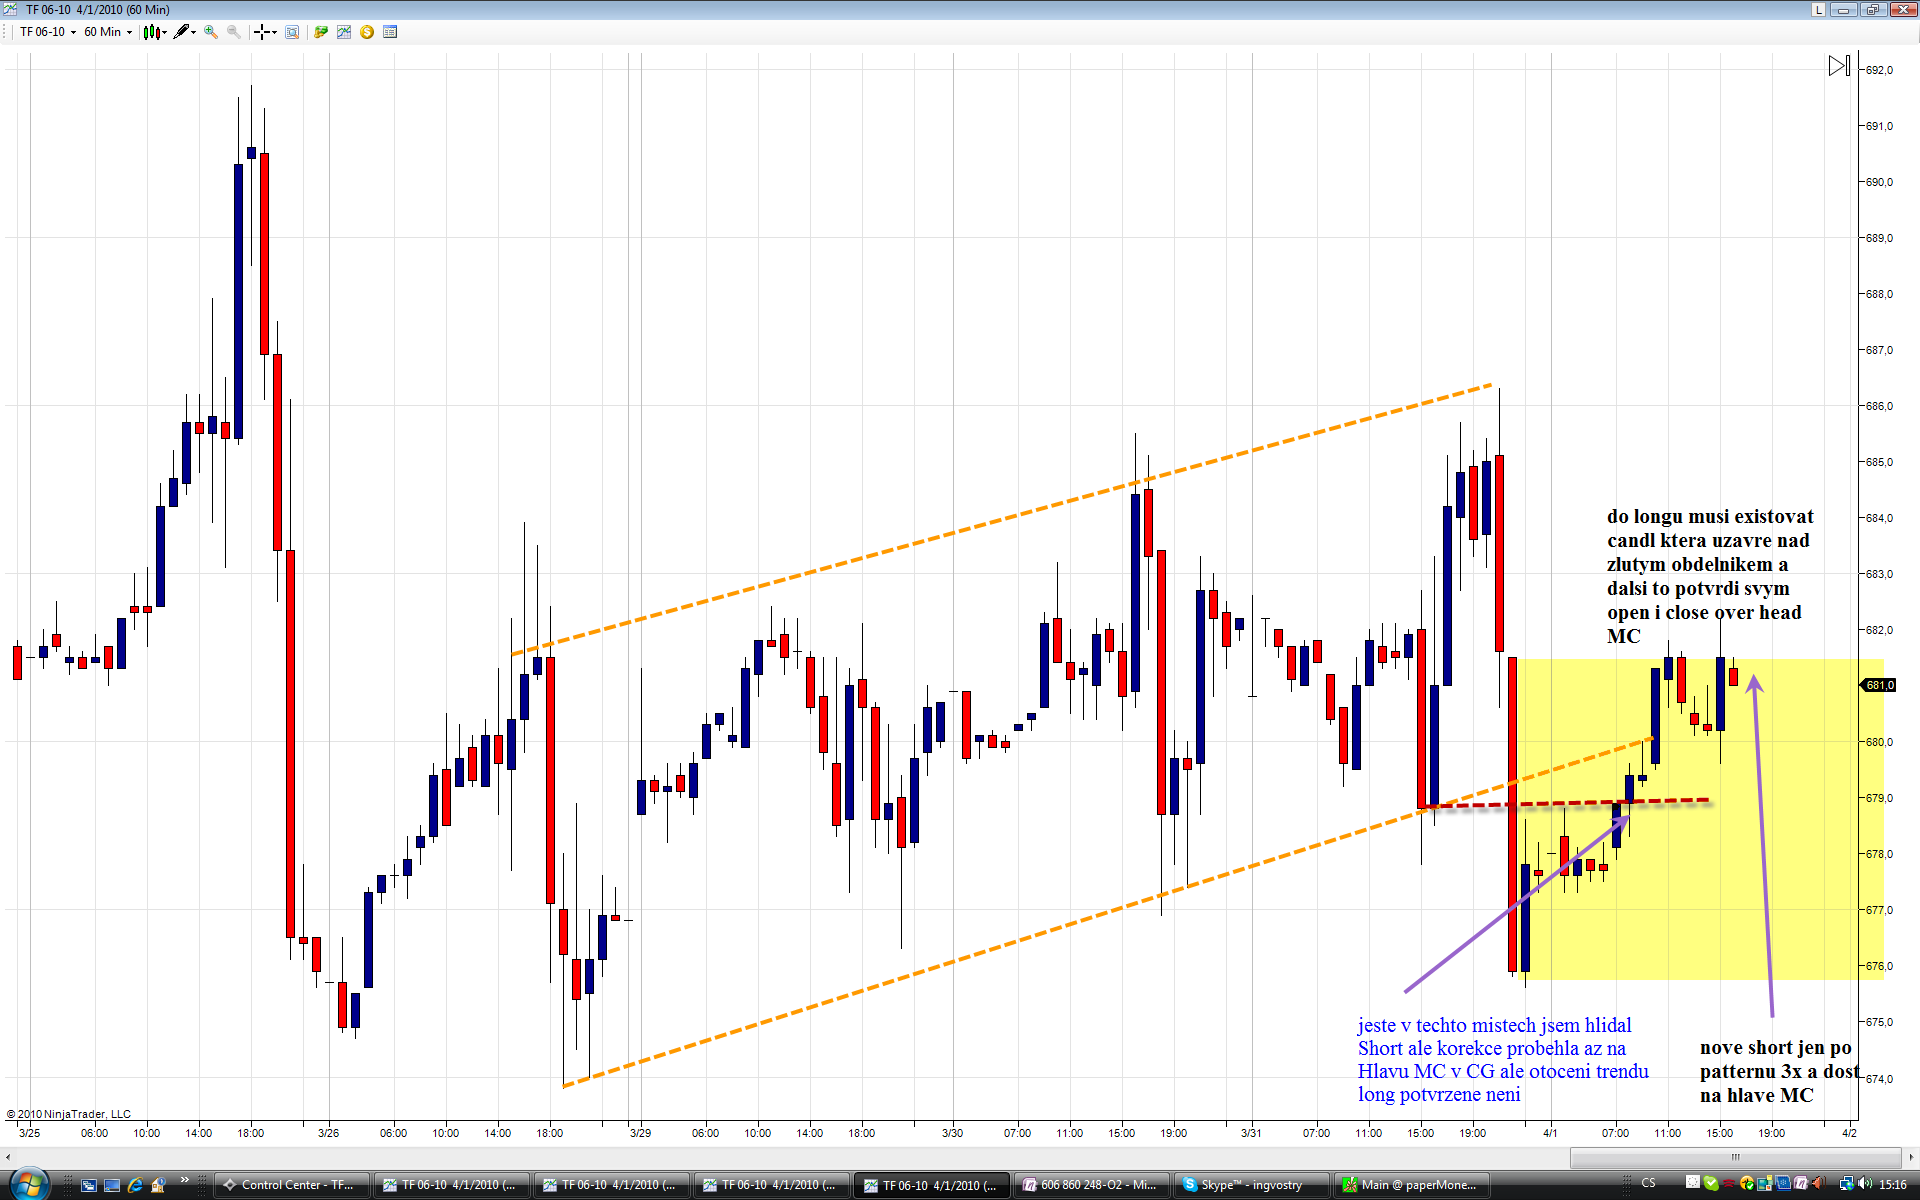Toggle the data box icon
This screenshot has width=1920, height=1200.
pyautogui.click(x=292, y=32)
